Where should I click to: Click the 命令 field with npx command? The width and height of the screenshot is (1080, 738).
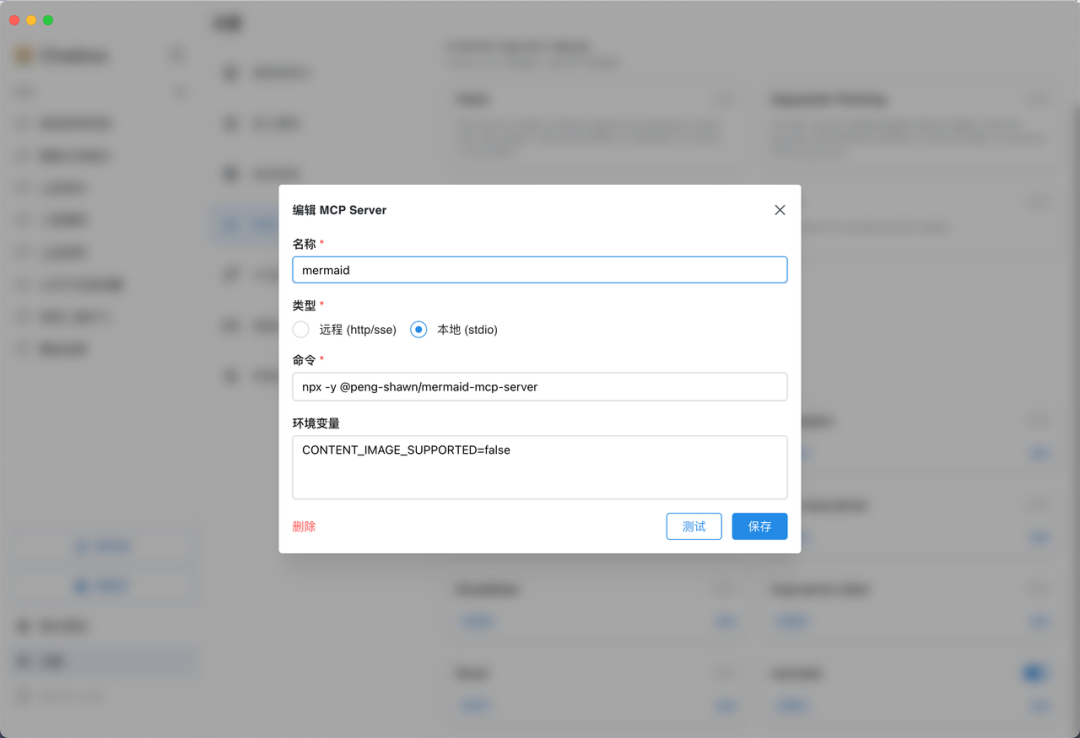539,387
